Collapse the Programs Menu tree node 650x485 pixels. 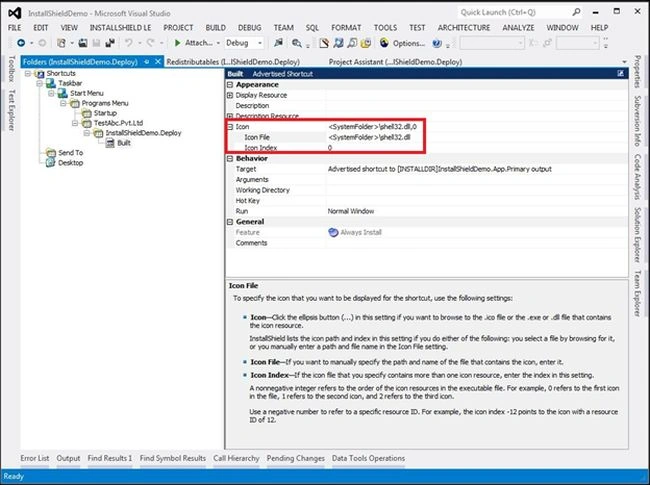[63, 103]
